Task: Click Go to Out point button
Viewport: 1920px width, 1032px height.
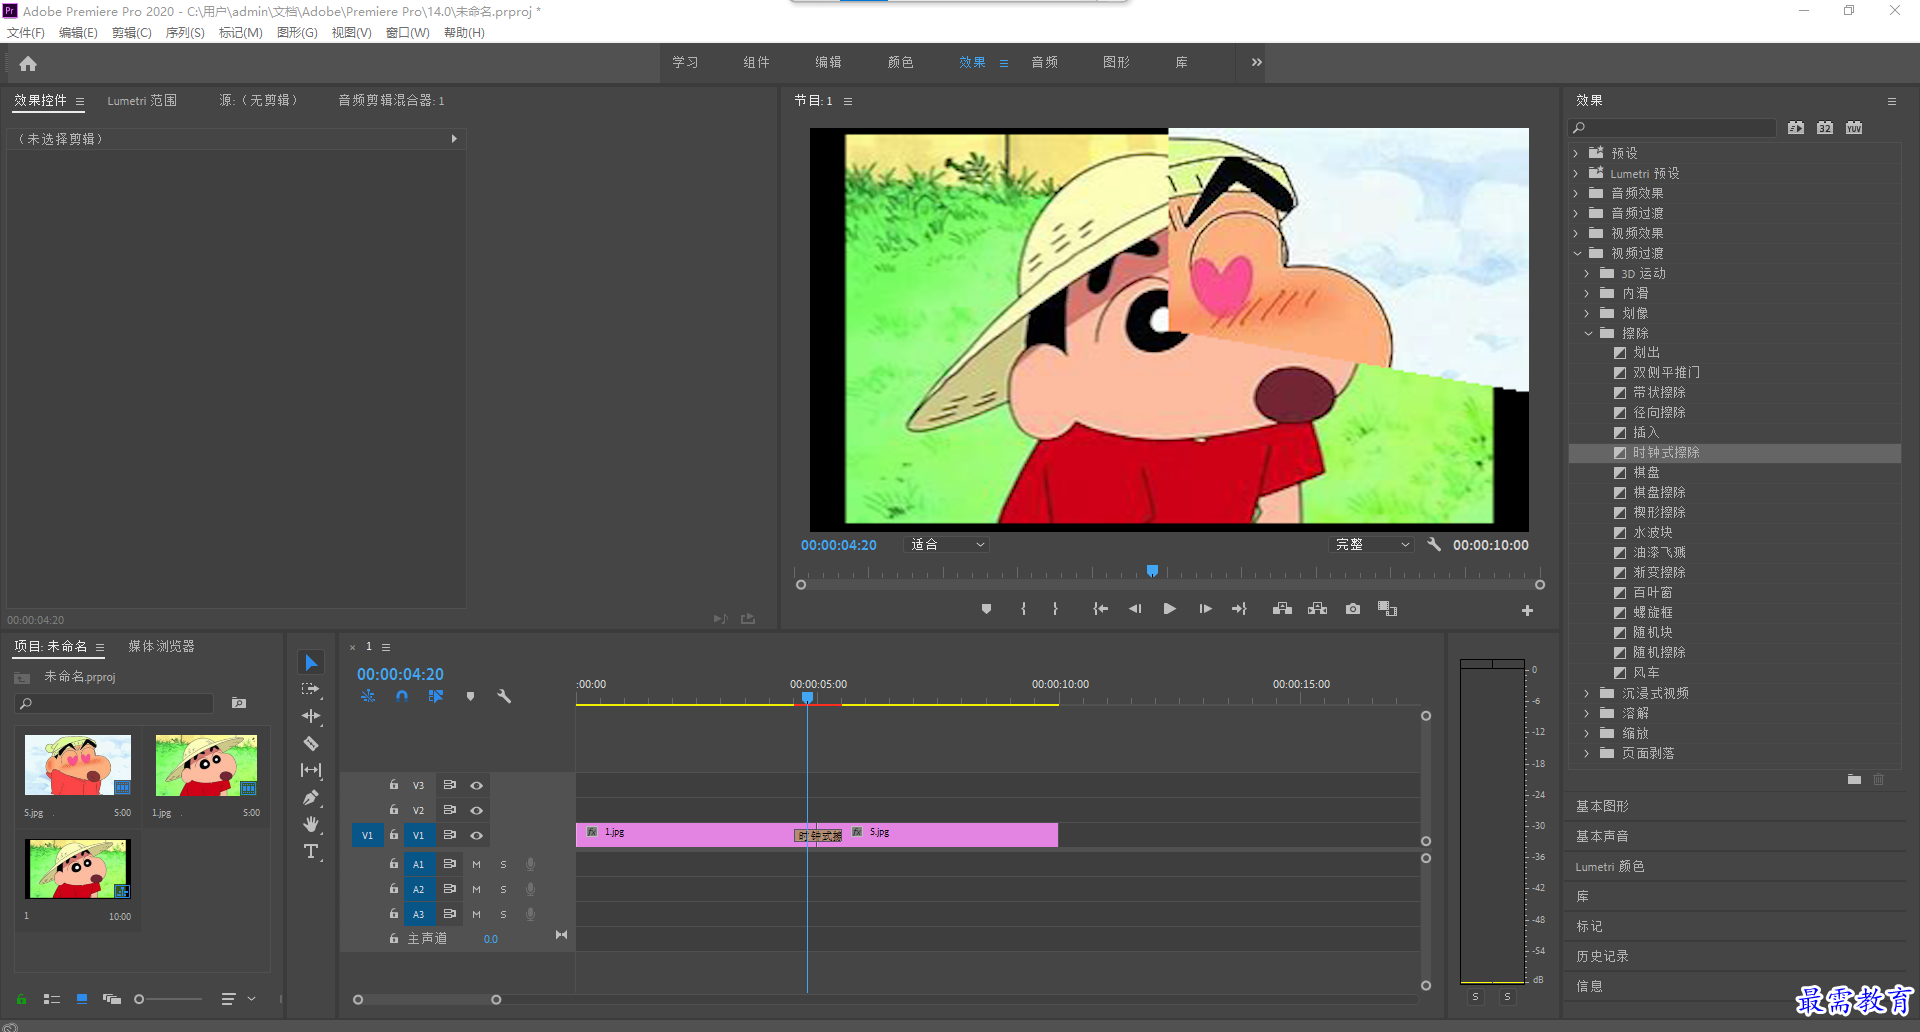Action: click(1239, 609)
